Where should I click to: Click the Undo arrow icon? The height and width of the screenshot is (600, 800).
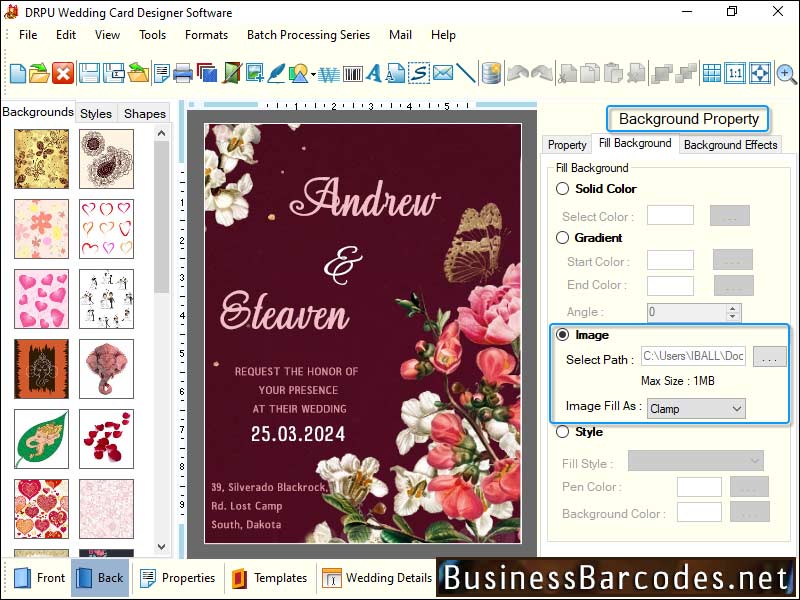[516, 72]
